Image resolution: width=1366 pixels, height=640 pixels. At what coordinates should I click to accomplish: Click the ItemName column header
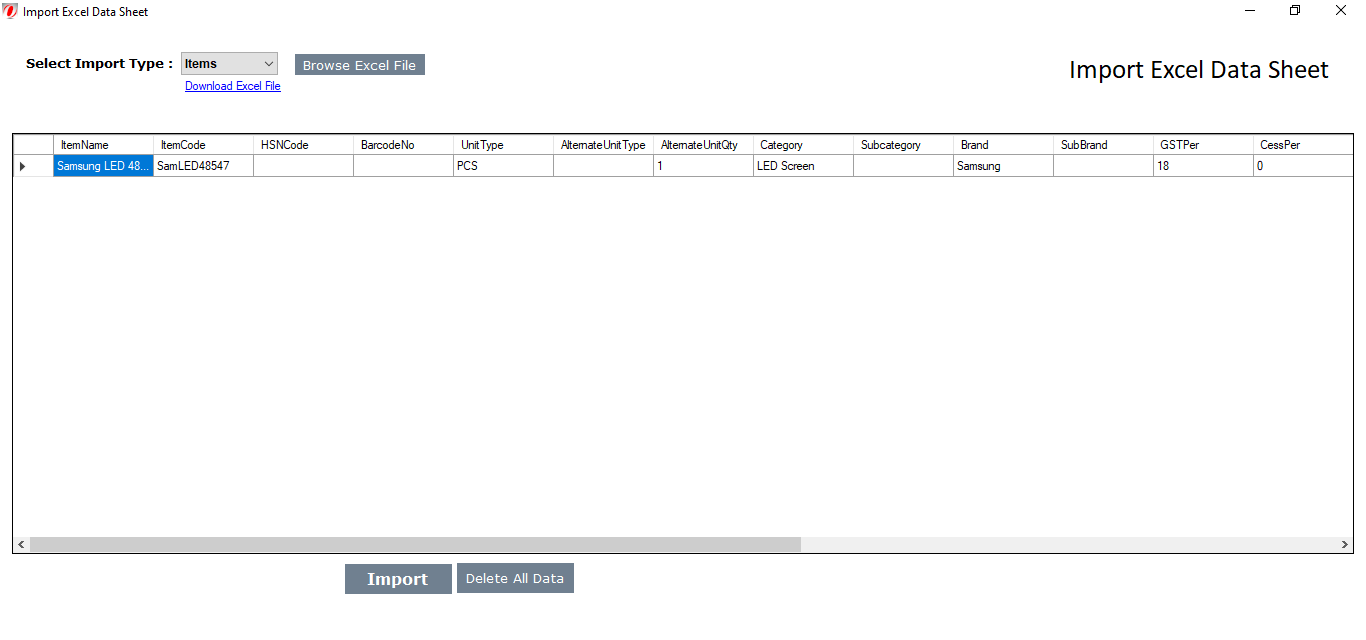point(104,145)
